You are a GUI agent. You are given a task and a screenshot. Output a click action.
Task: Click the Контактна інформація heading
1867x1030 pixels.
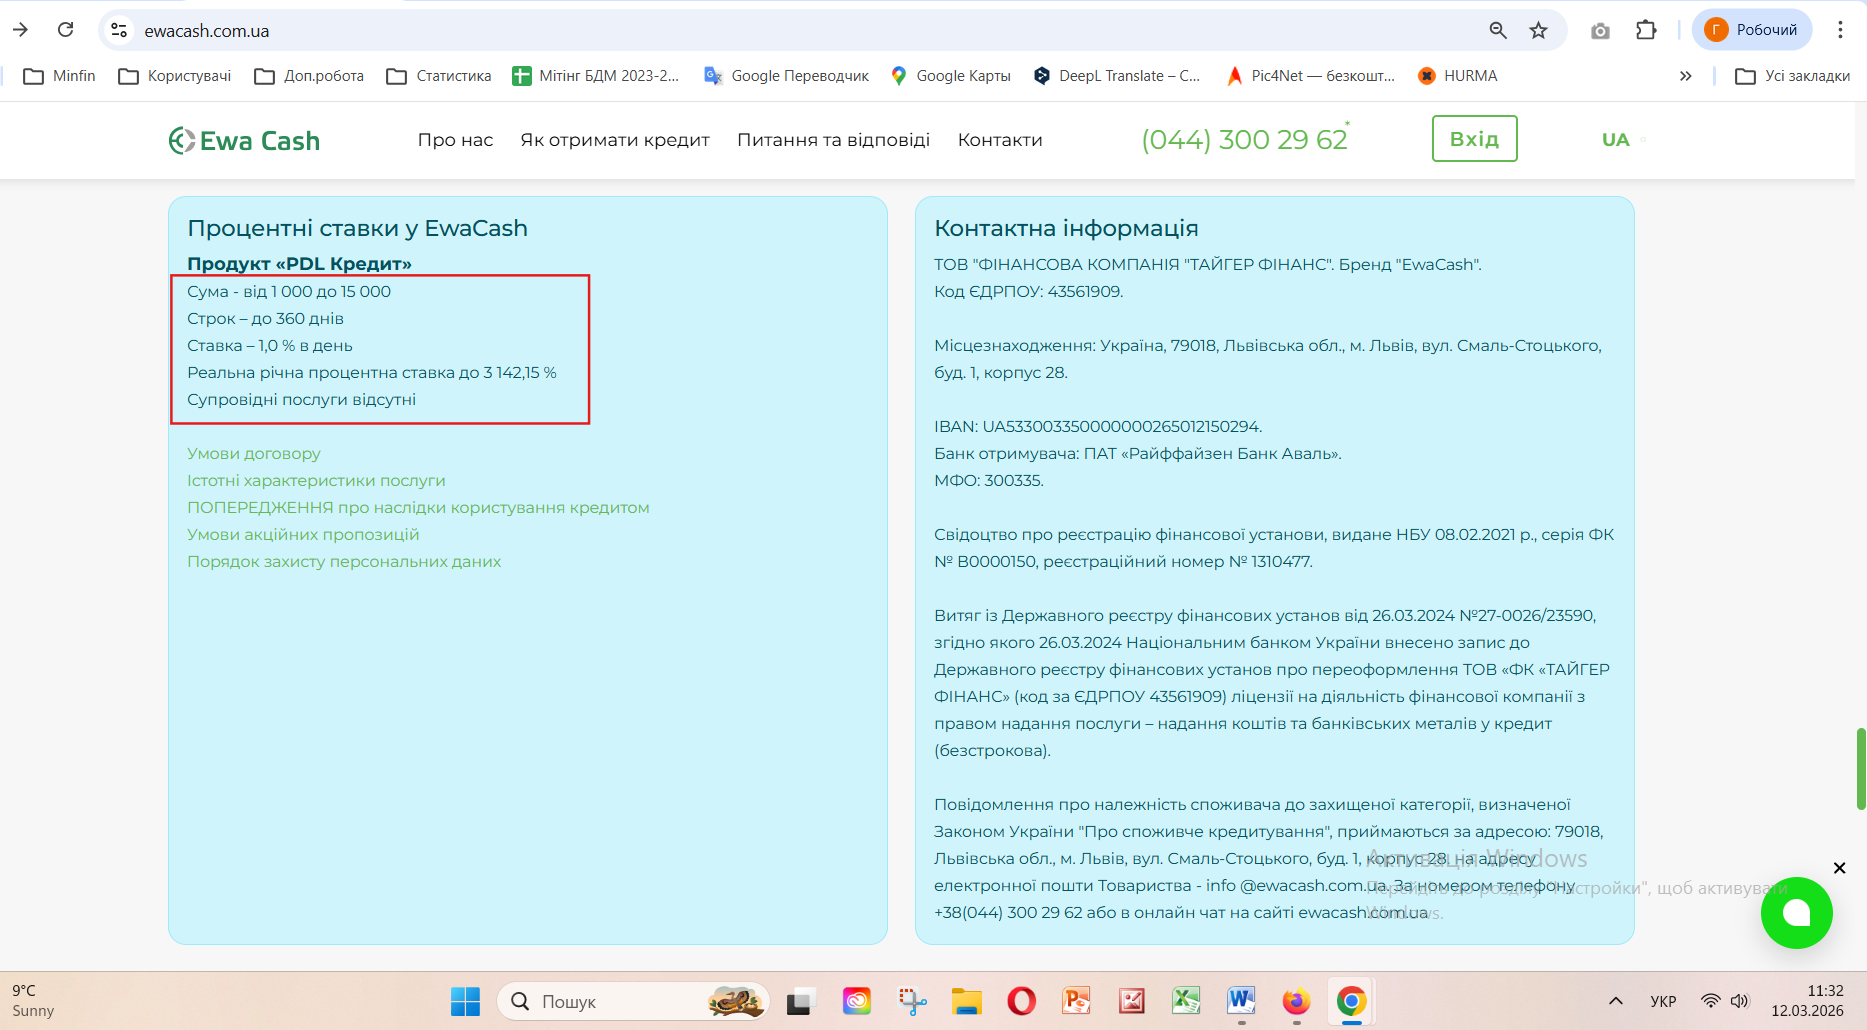pos(1066,228)
